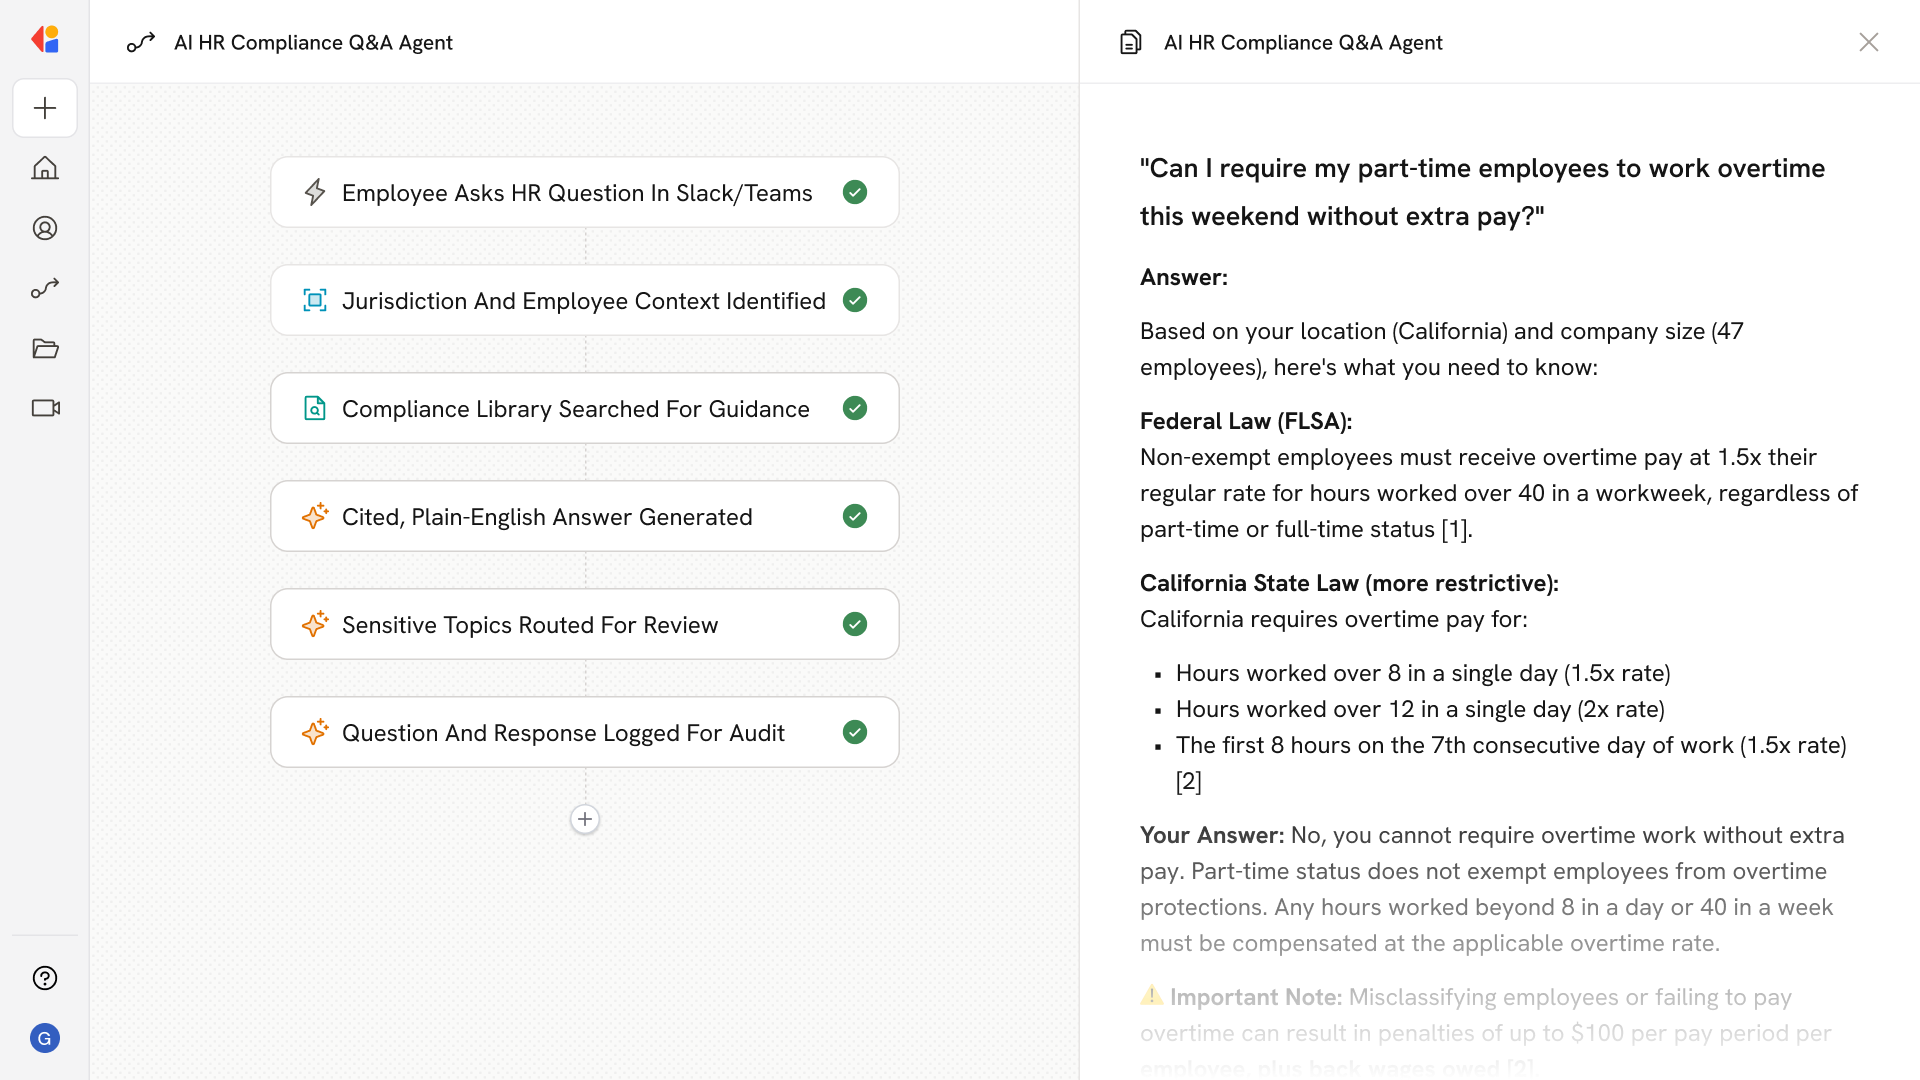Open the user profile circle icon

click(x=45, y=228)
